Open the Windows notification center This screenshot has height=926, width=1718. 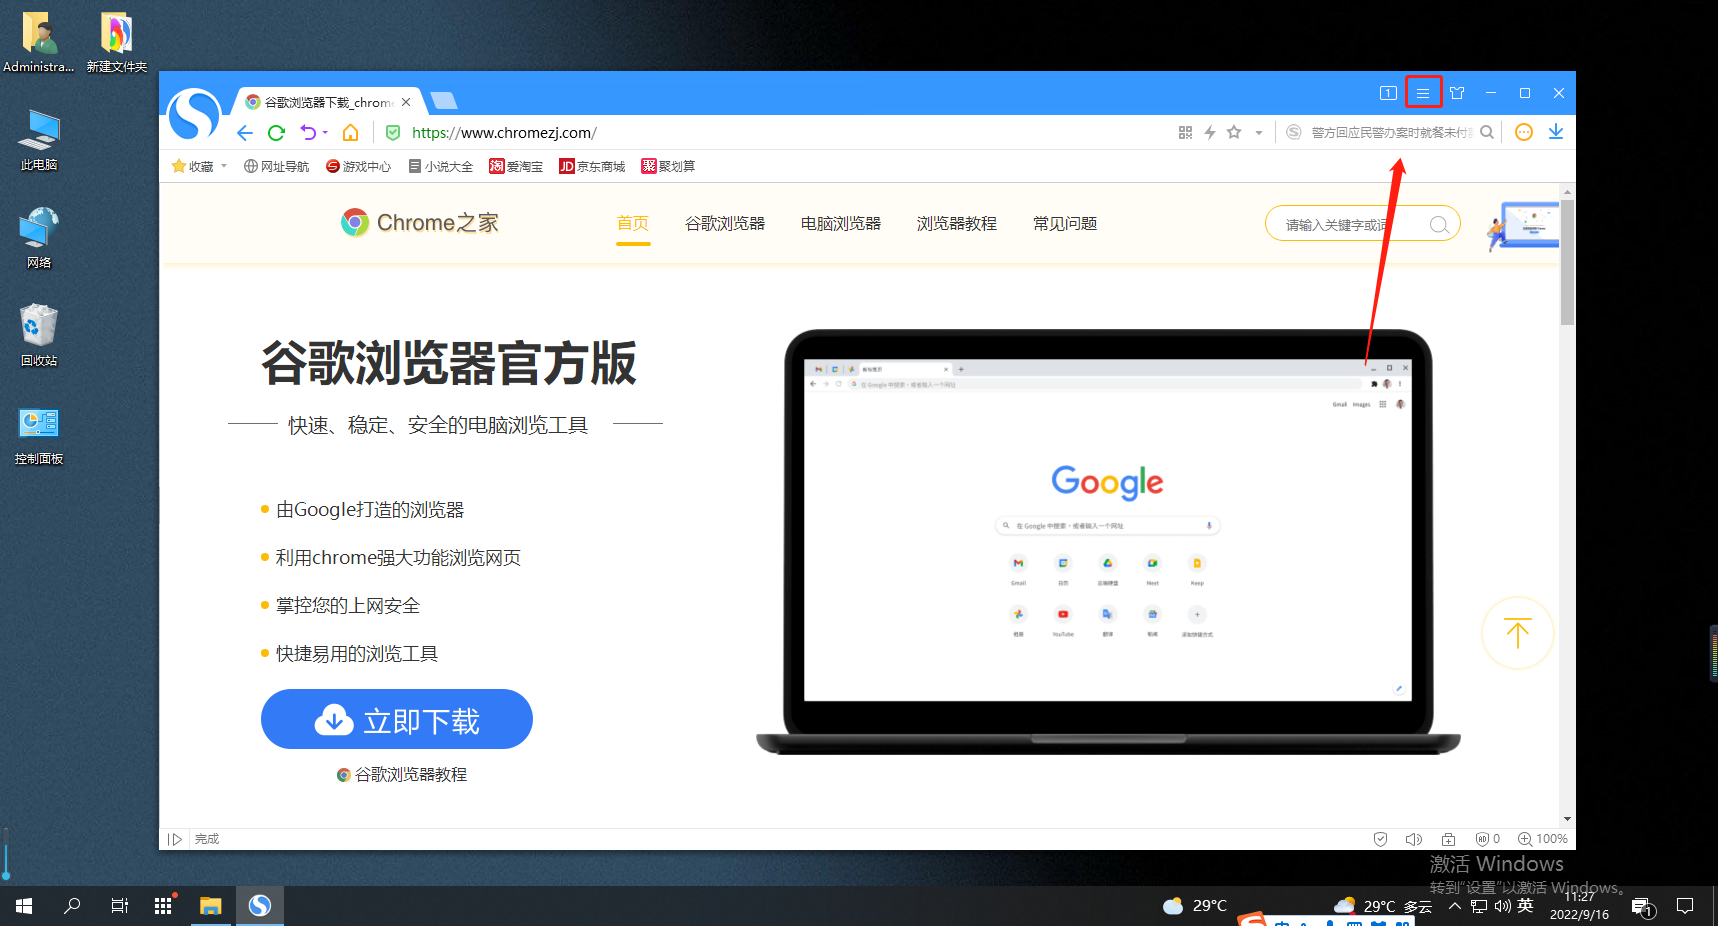(1685, 906)
